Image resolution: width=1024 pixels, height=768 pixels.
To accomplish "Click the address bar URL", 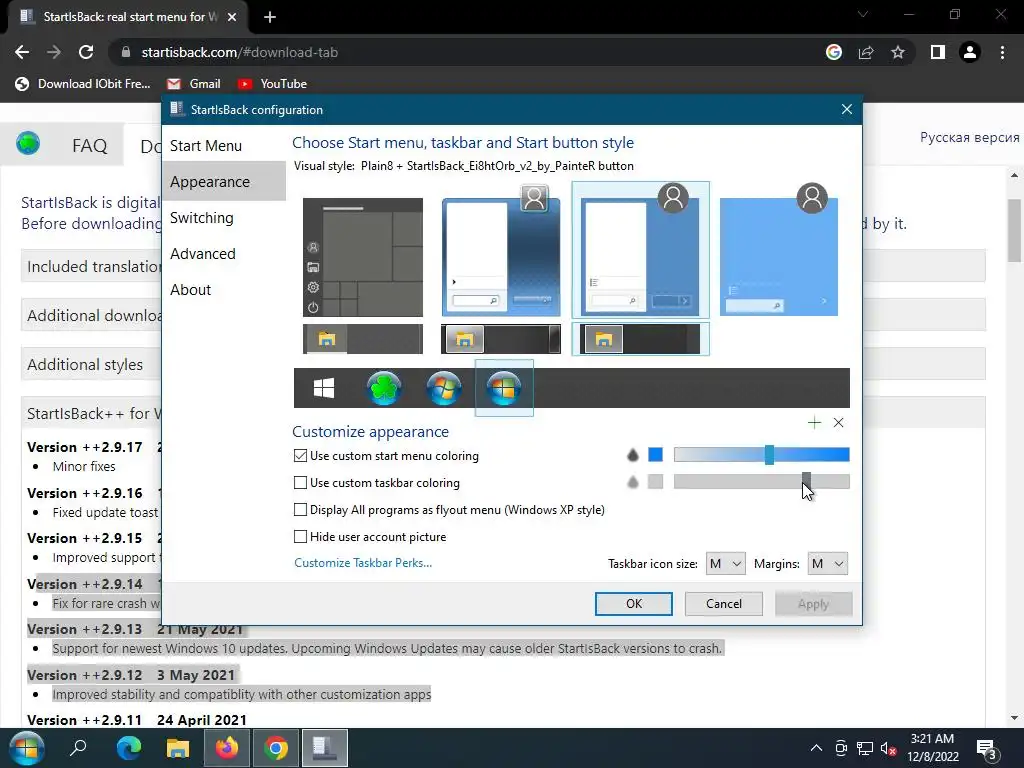I will (240, 52).
